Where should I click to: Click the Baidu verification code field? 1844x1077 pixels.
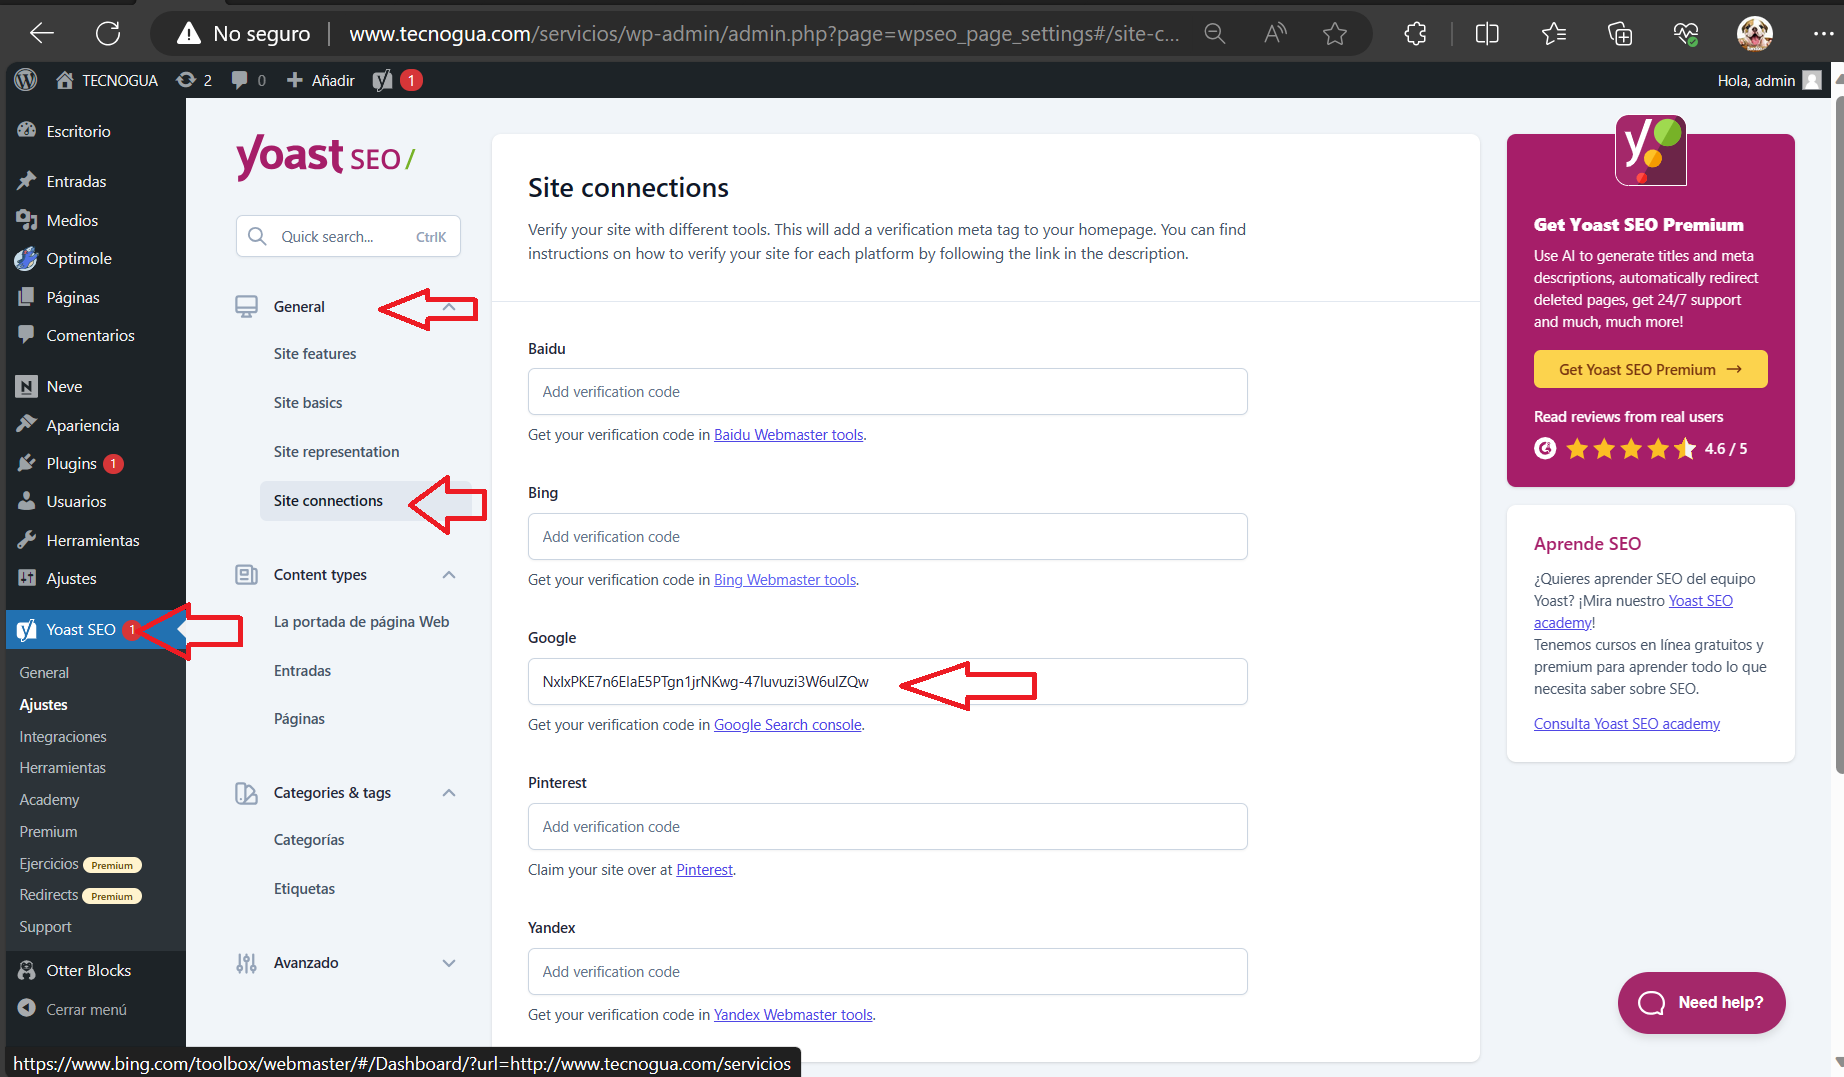tap(888, 392)
